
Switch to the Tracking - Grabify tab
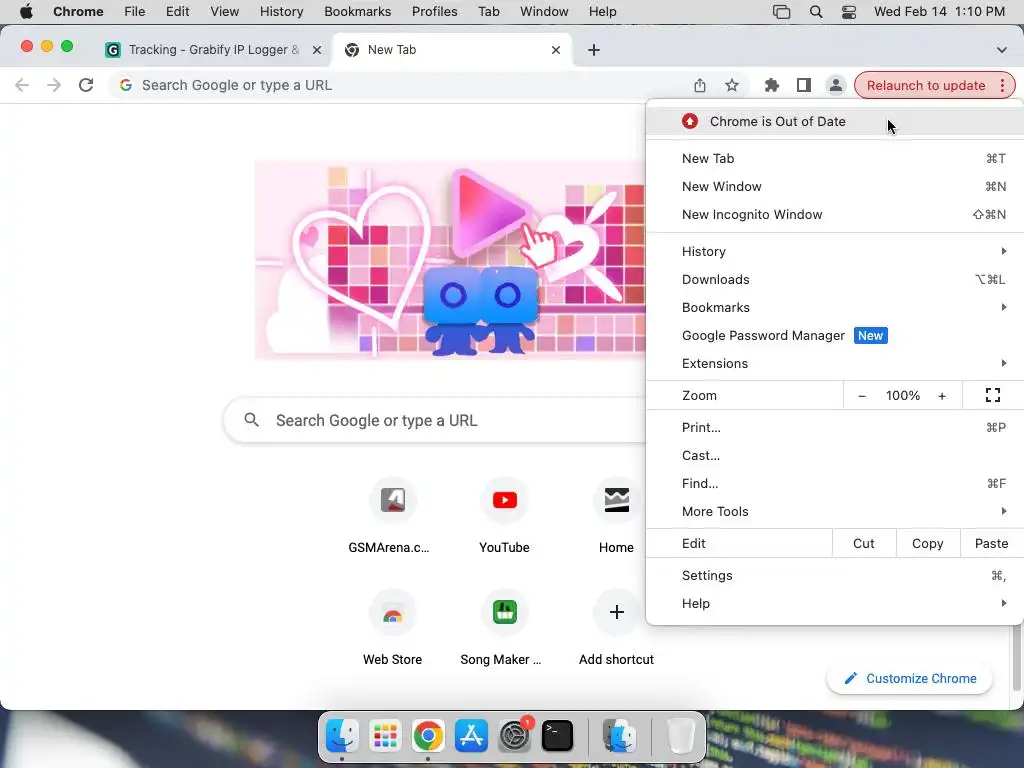212,50
